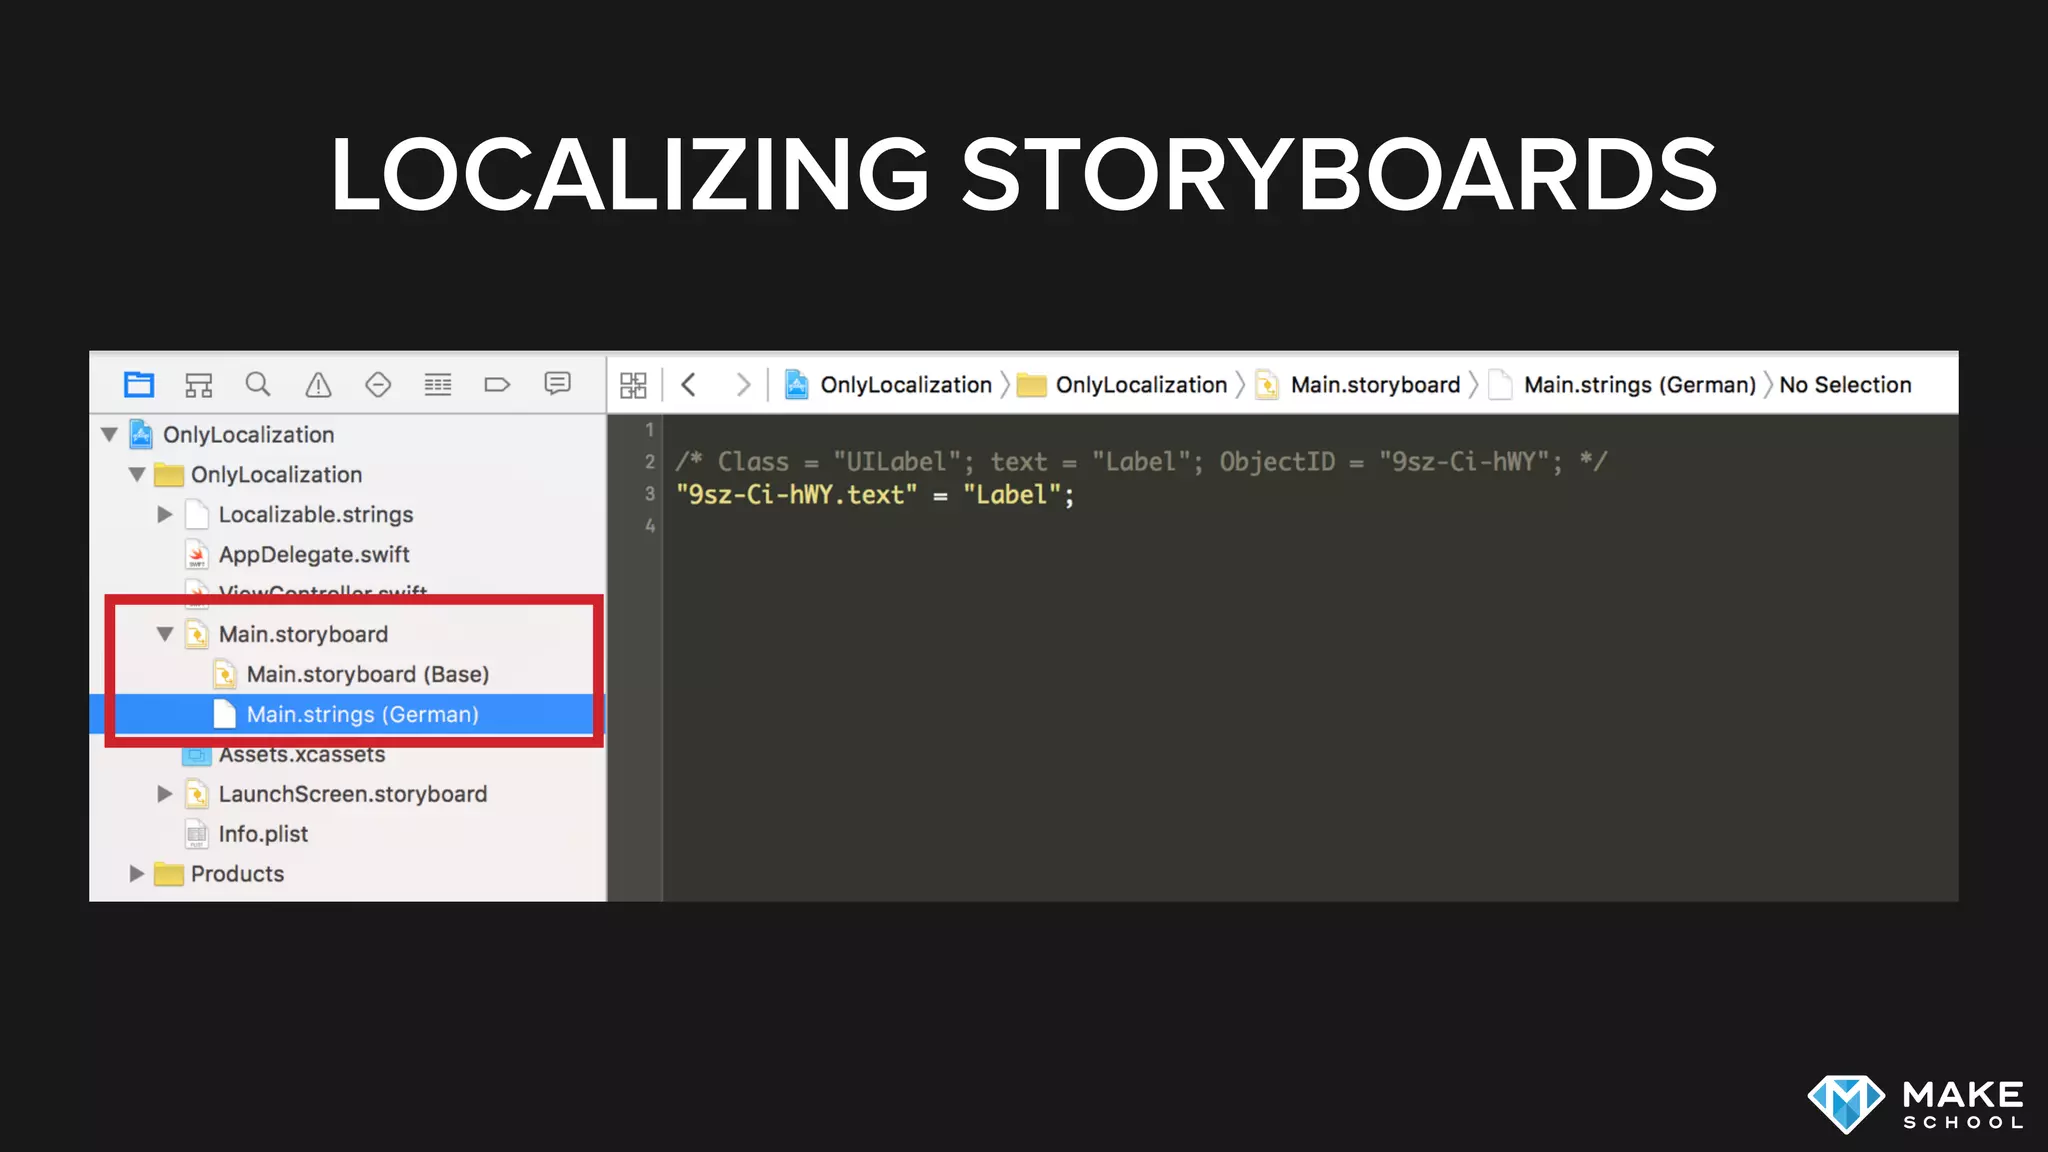Image resolution: width=2048 pixels, height=1152 pixels.
Task: Open LaunchScreen.storyboard in the navigator
Action: click(348, 794)
